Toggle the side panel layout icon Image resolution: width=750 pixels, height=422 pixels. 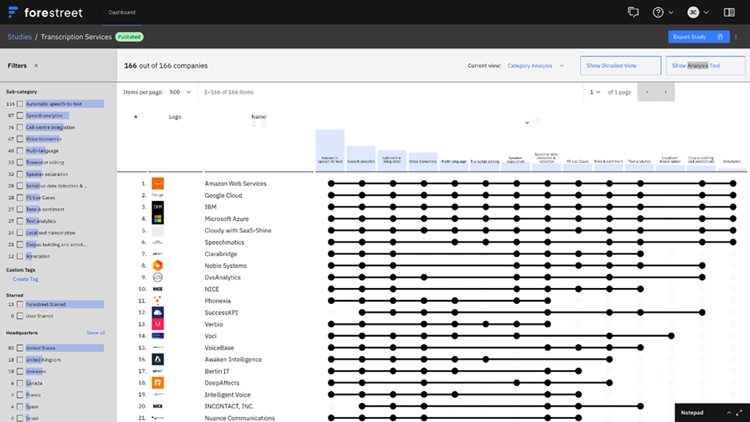coord(729,12)
